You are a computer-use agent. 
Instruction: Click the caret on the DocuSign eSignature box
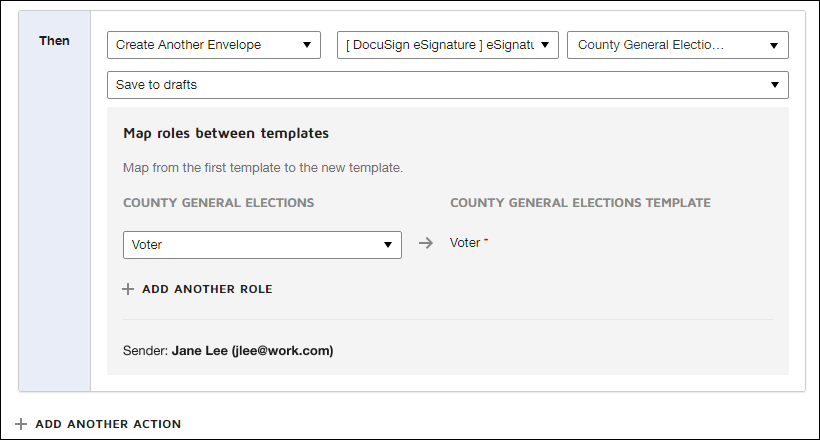[x=545, y=45]
